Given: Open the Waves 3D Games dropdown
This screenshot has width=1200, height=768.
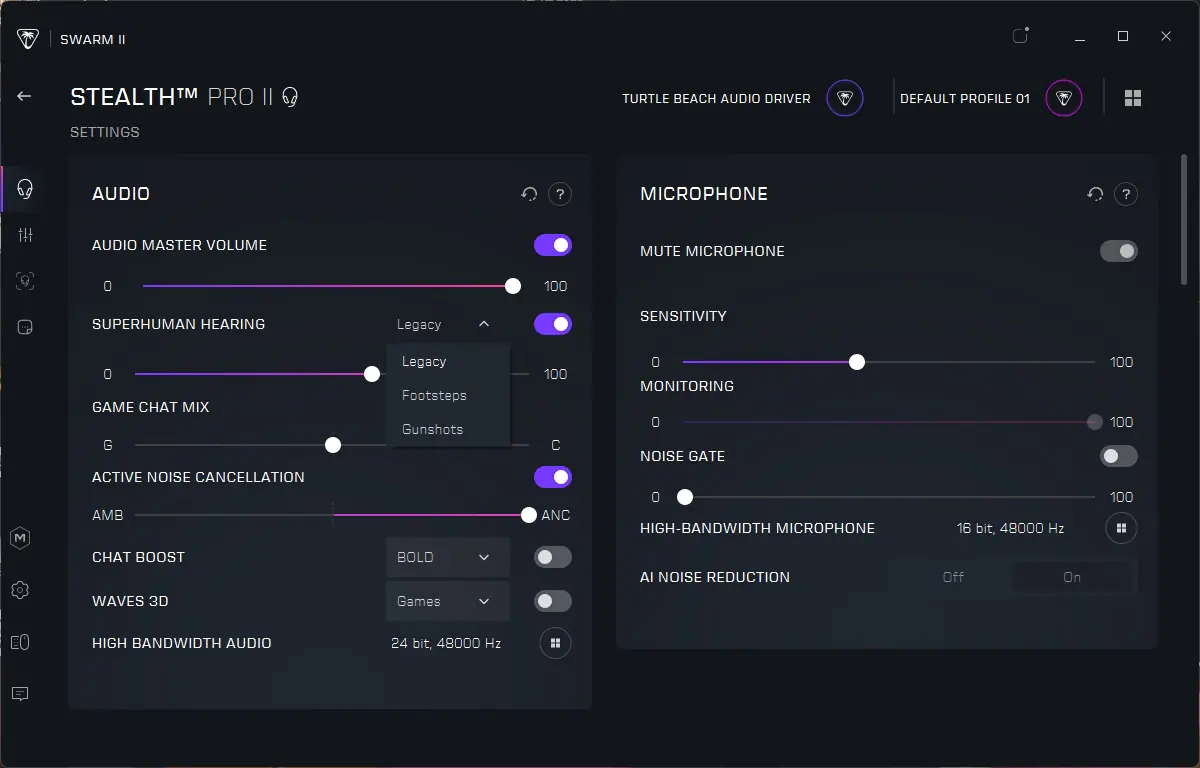Looking at the screenshot, I should [447, 601].
